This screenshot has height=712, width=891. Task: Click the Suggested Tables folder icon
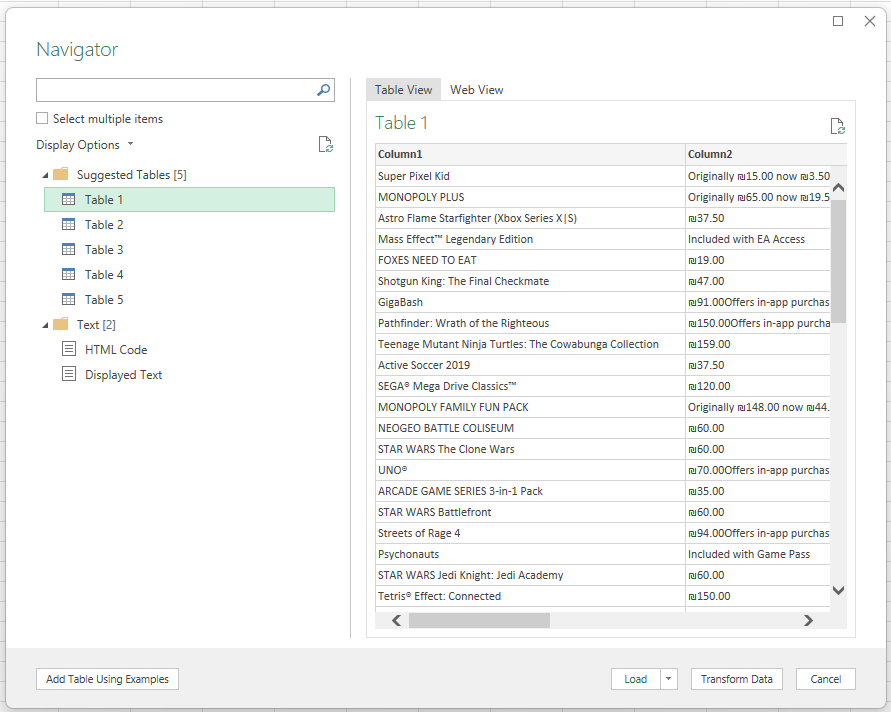coord(60,174)
